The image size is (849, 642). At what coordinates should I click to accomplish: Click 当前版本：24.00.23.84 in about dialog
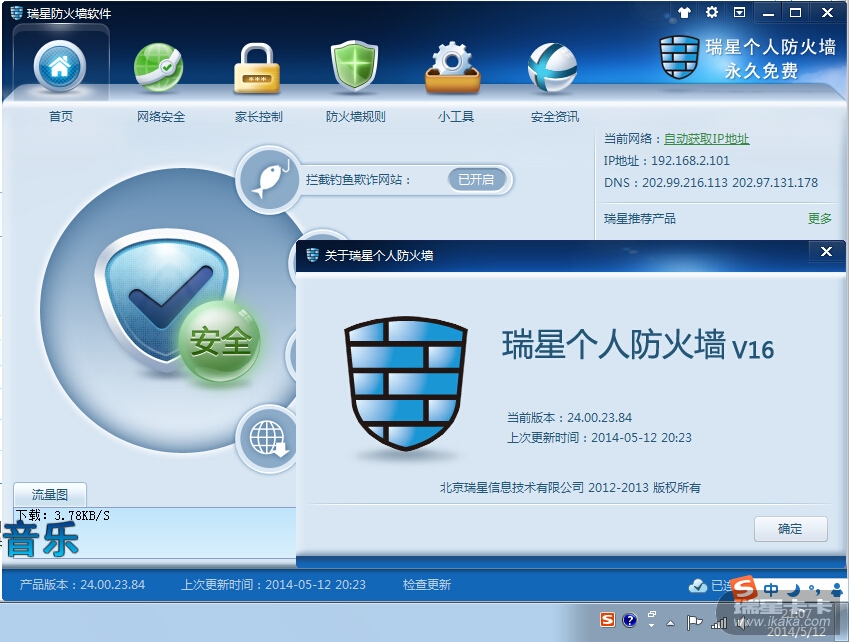coord(570,417)
